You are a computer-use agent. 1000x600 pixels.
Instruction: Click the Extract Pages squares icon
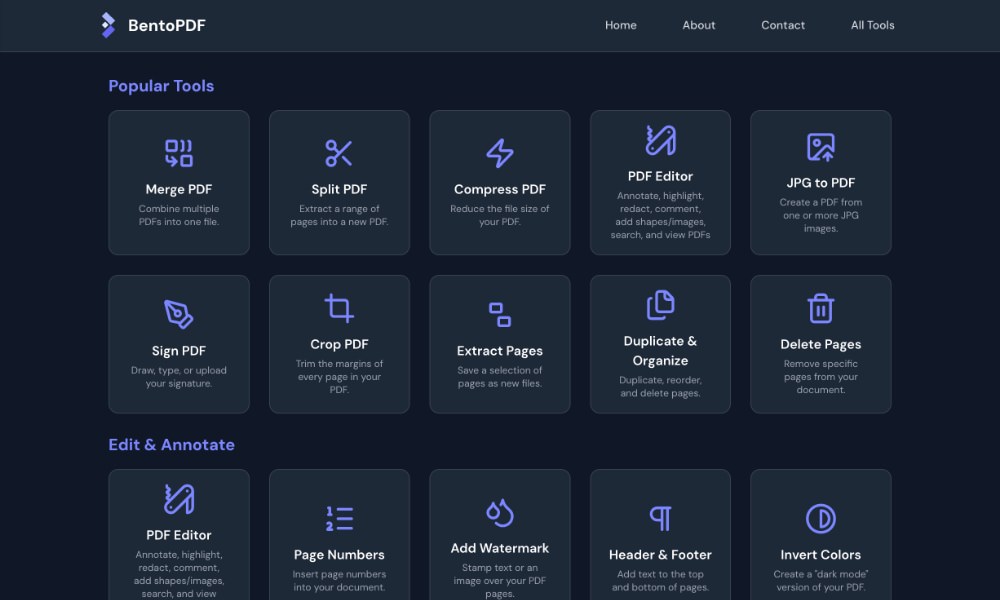click(x=499, y=311)
